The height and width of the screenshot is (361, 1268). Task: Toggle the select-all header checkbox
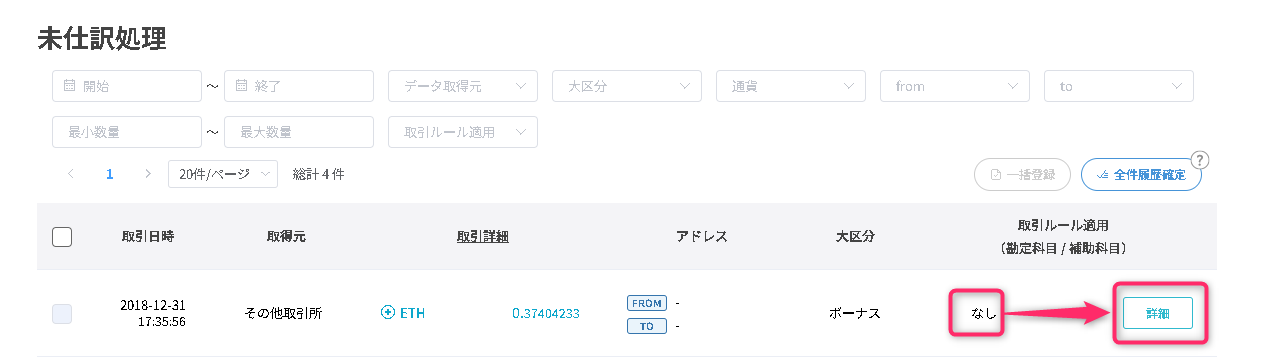coord(62,237)
